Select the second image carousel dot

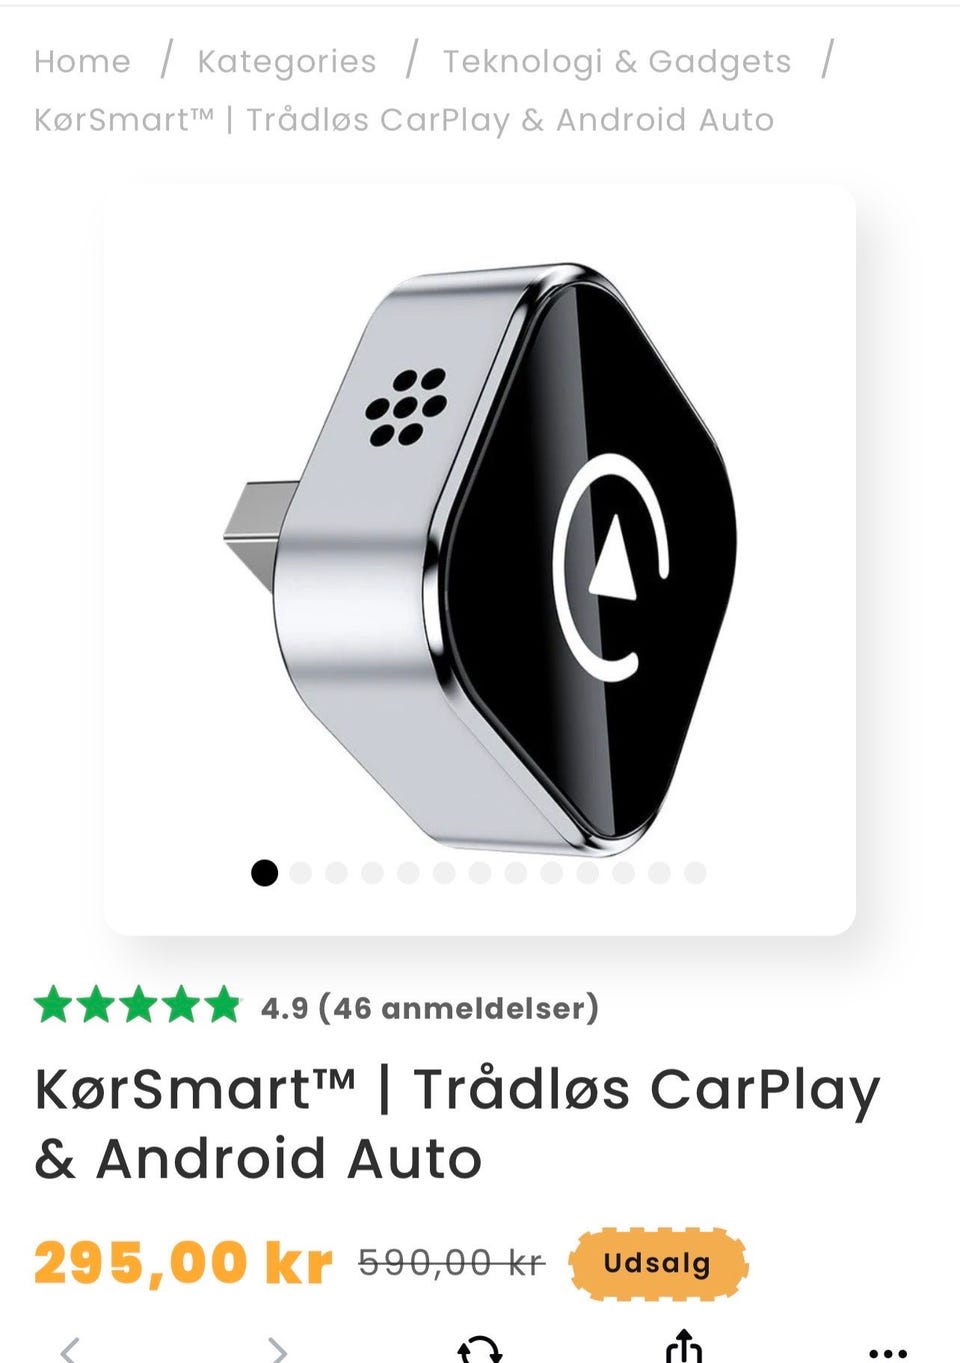pos(300,873)
